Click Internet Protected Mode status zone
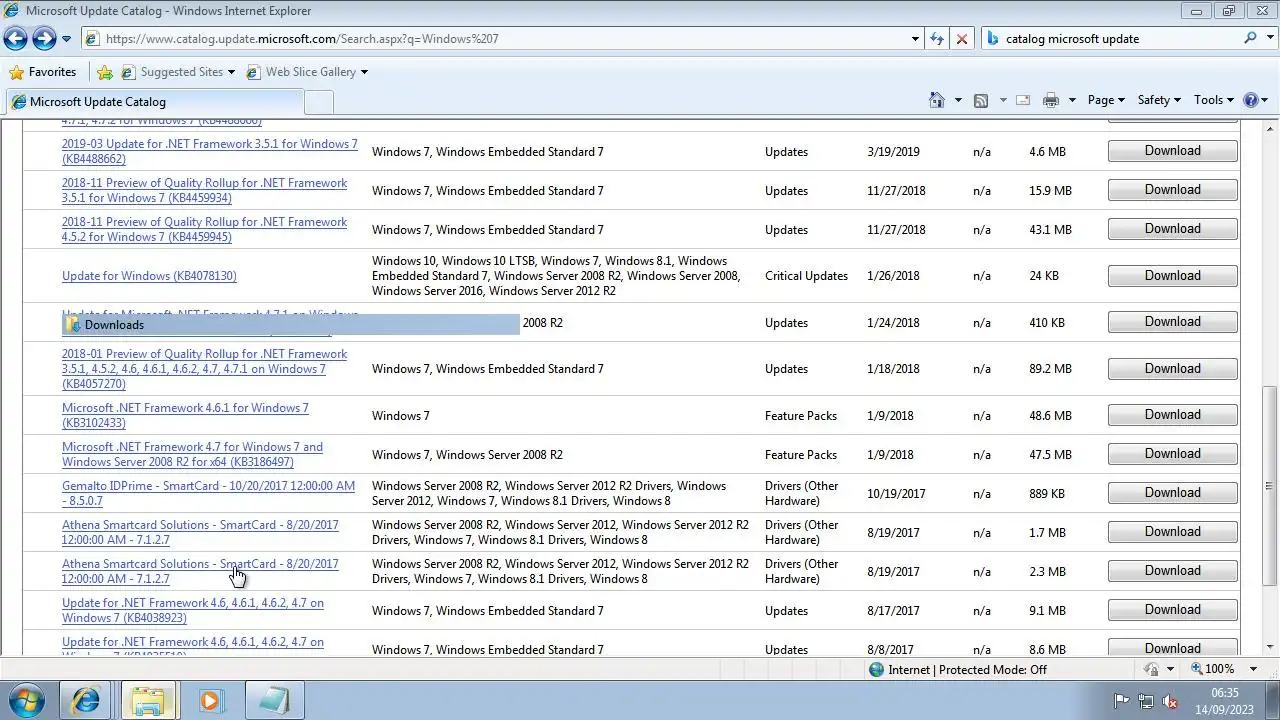The width and height of the screenshot is (1280, 720). (958, 670)
